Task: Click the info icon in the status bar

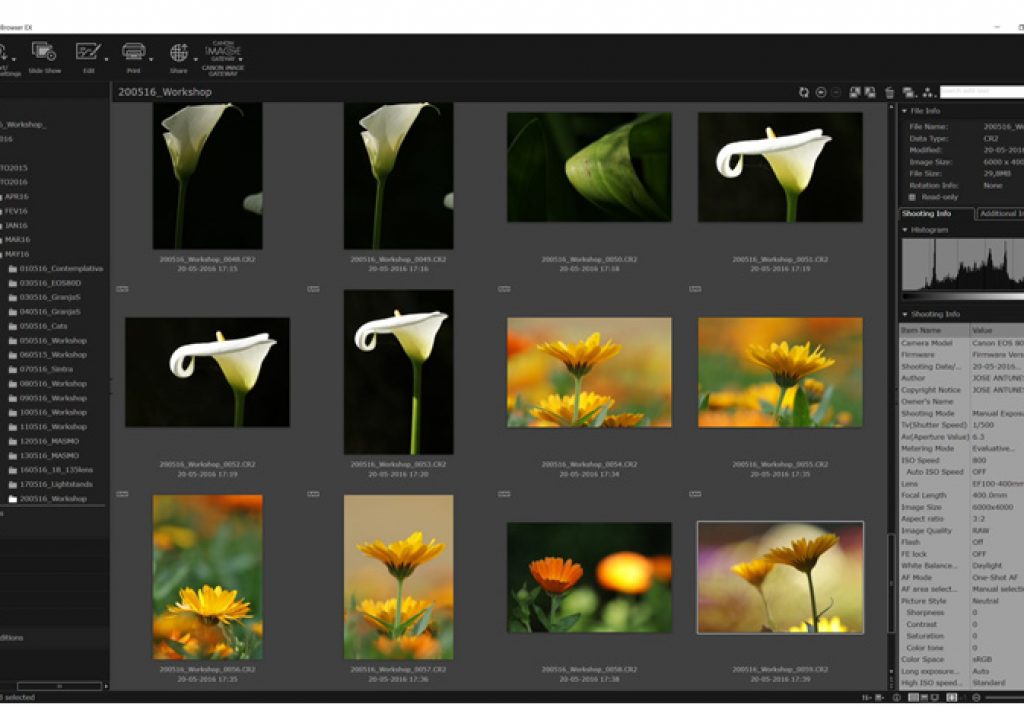Action: [x=897, y=698]
